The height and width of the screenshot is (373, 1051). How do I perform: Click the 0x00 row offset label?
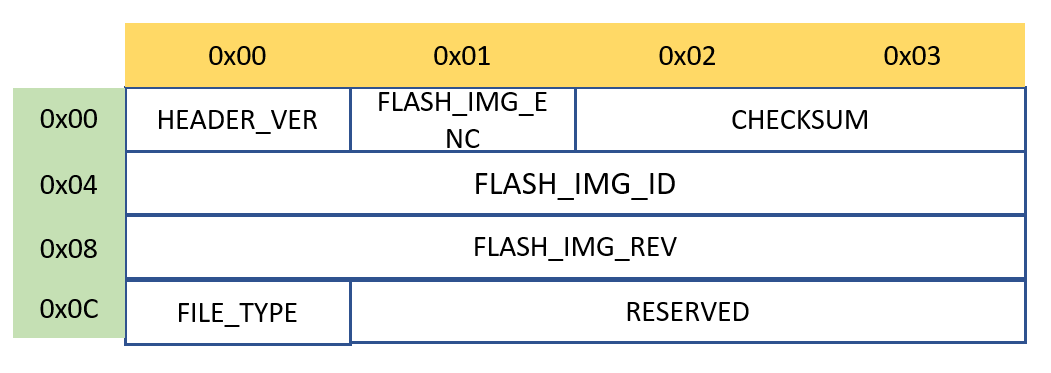[69, 119]
